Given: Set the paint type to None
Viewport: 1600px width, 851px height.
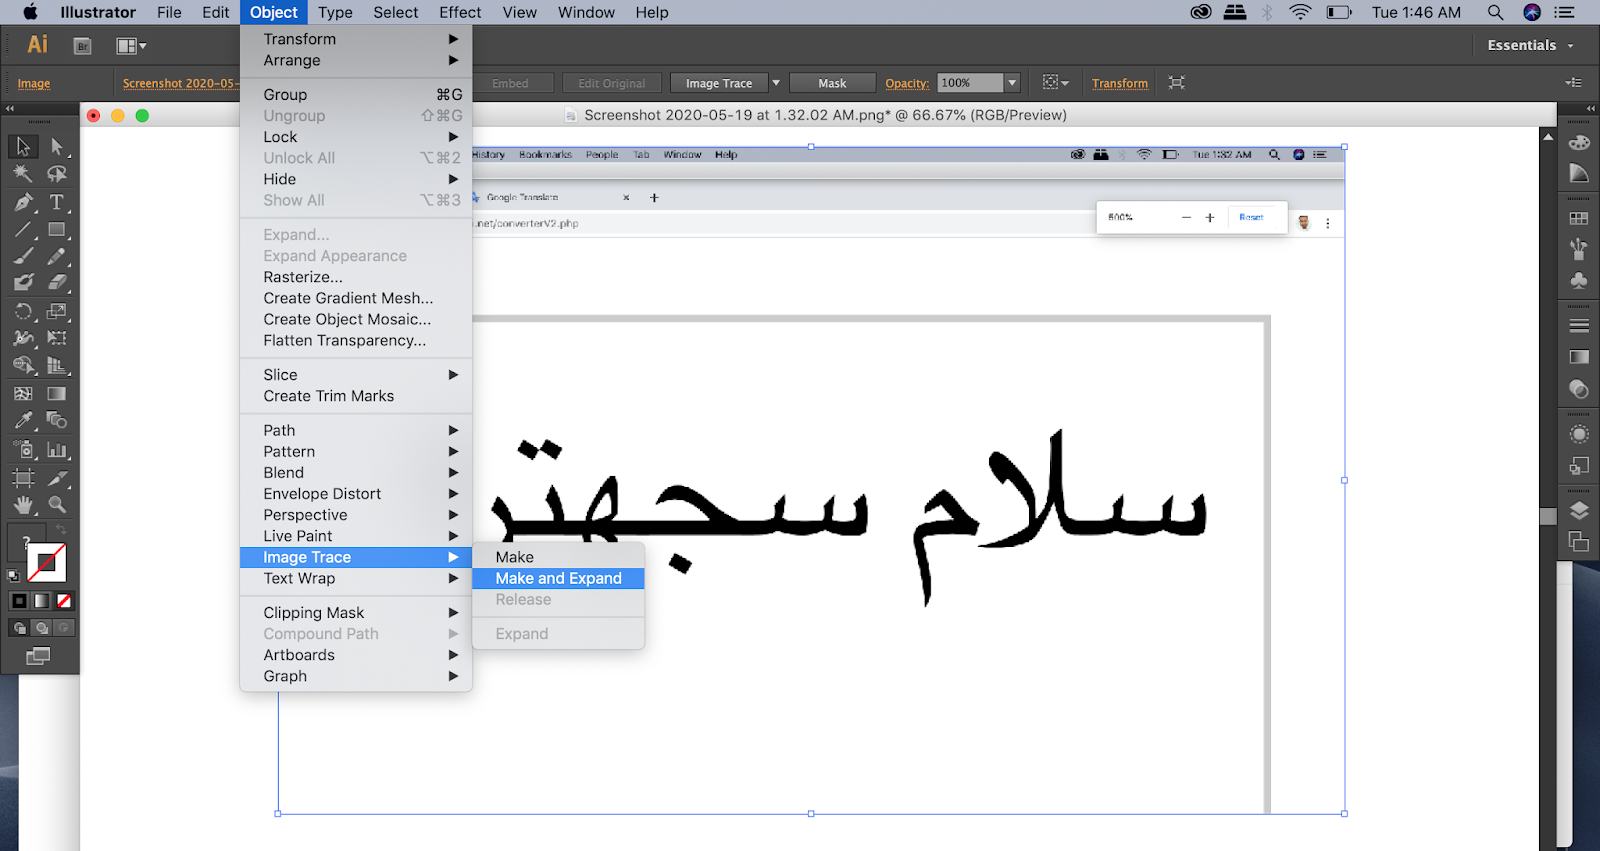Looking at the screenshot, I should (64, 601).
